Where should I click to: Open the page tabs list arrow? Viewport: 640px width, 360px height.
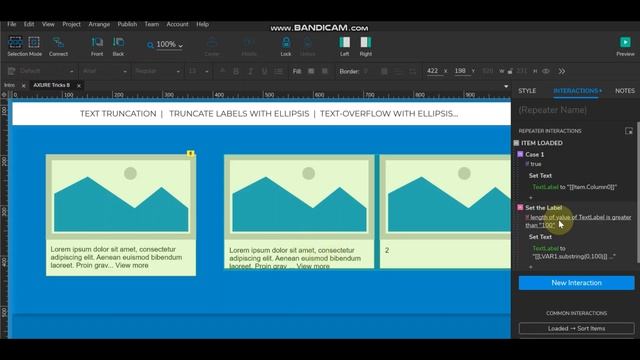tap(506, 86)
